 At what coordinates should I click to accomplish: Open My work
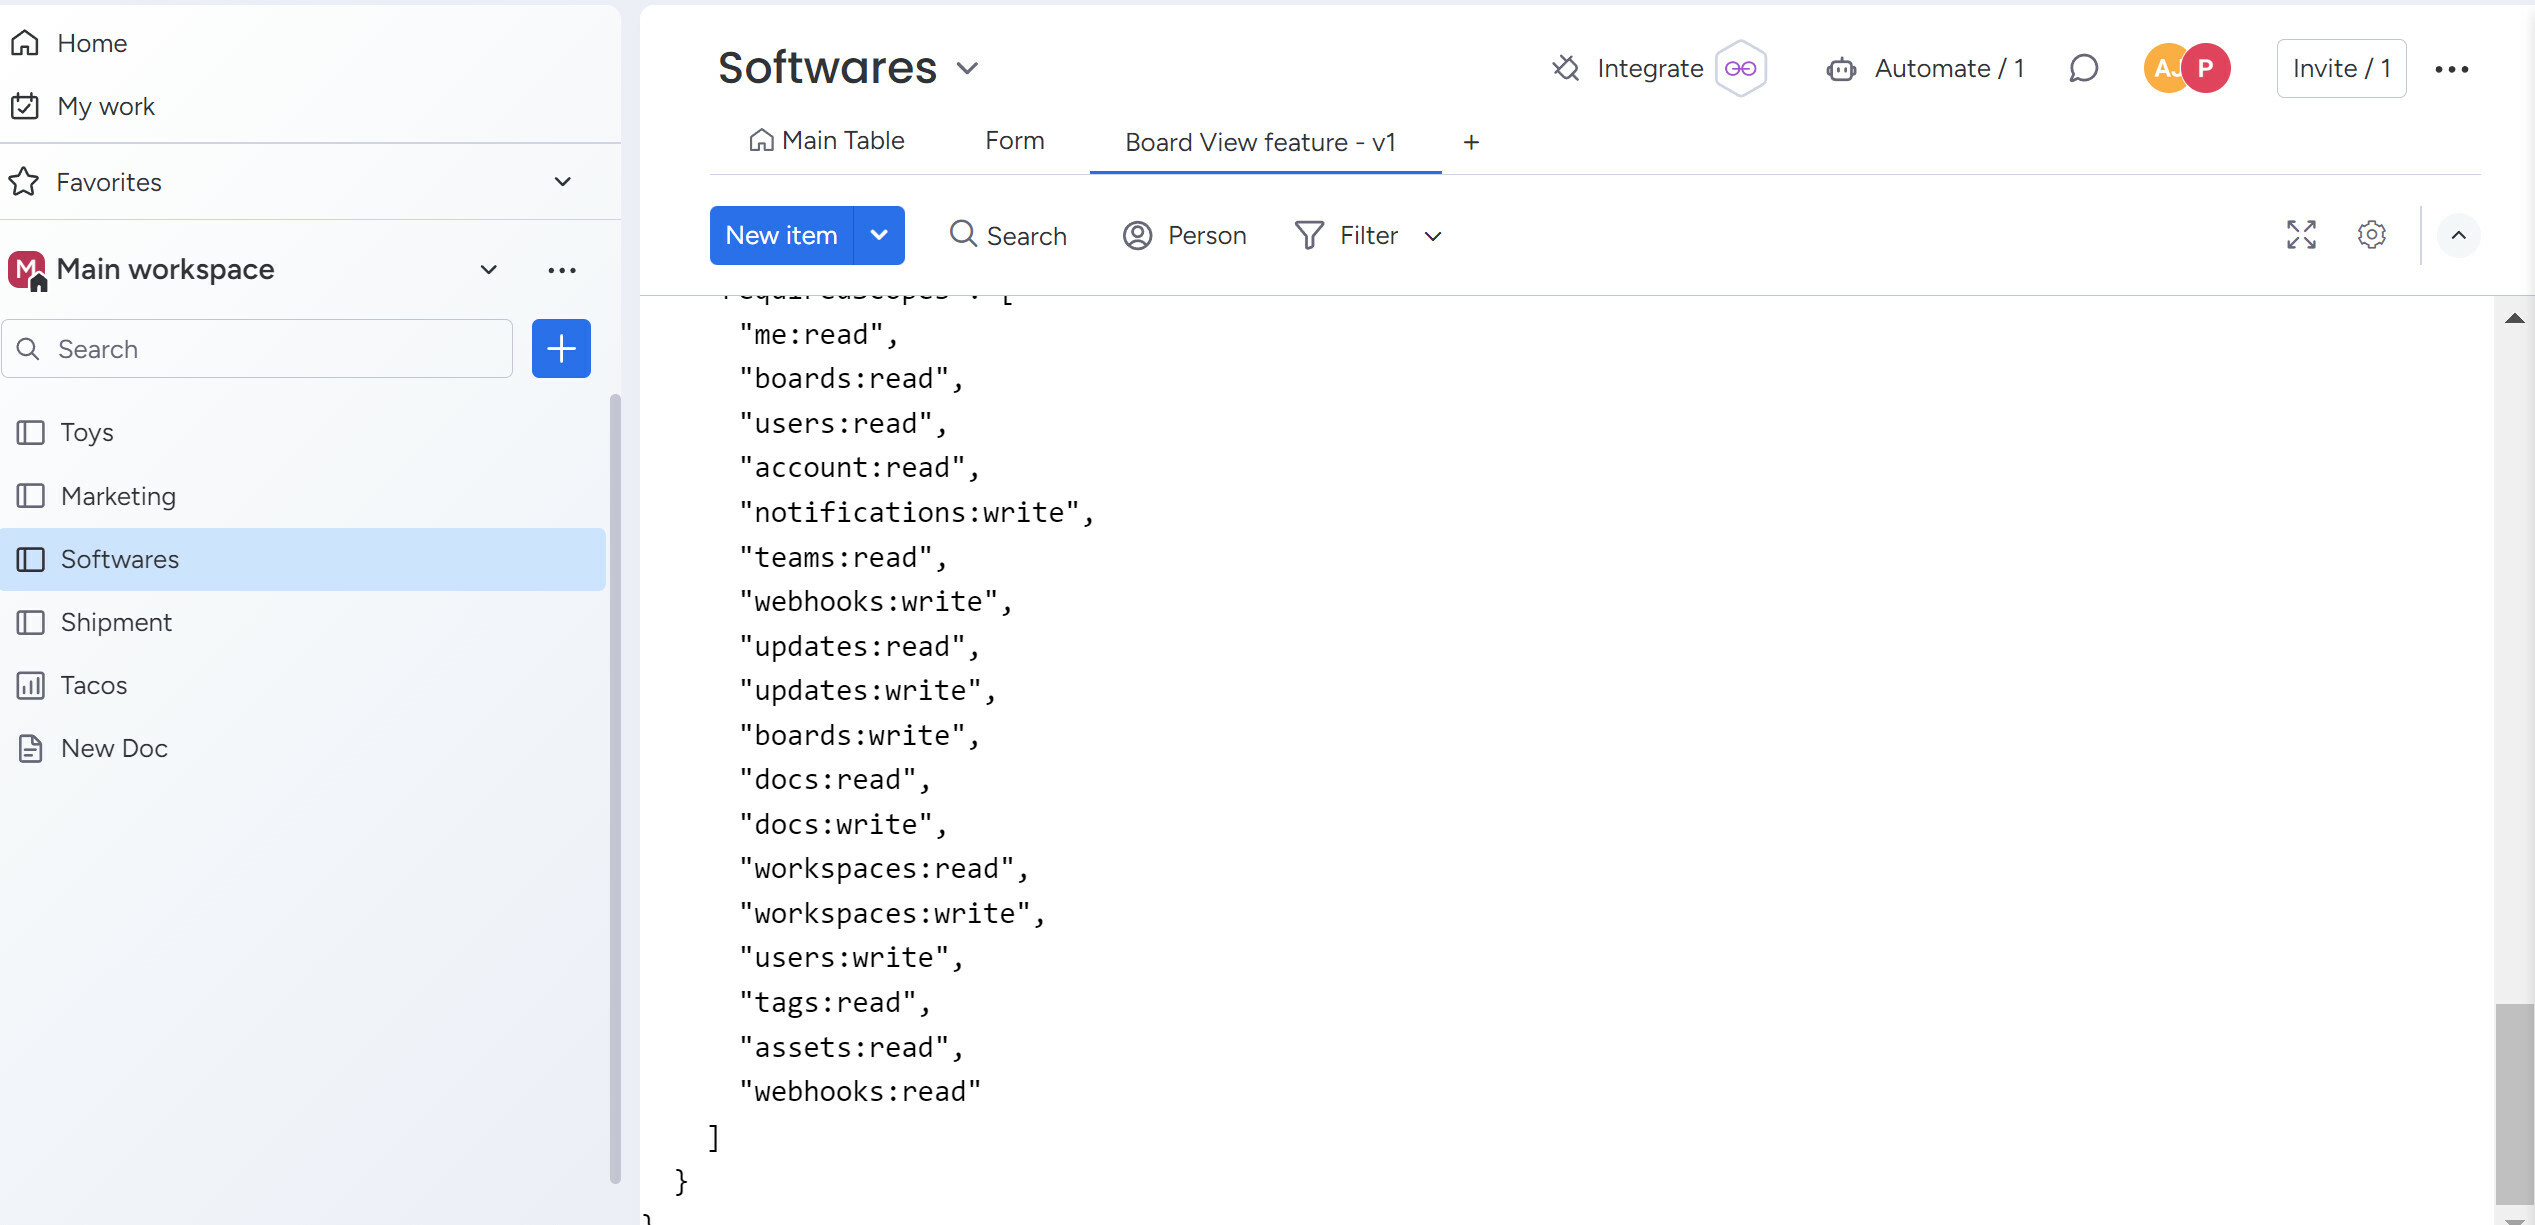[82, 106]
